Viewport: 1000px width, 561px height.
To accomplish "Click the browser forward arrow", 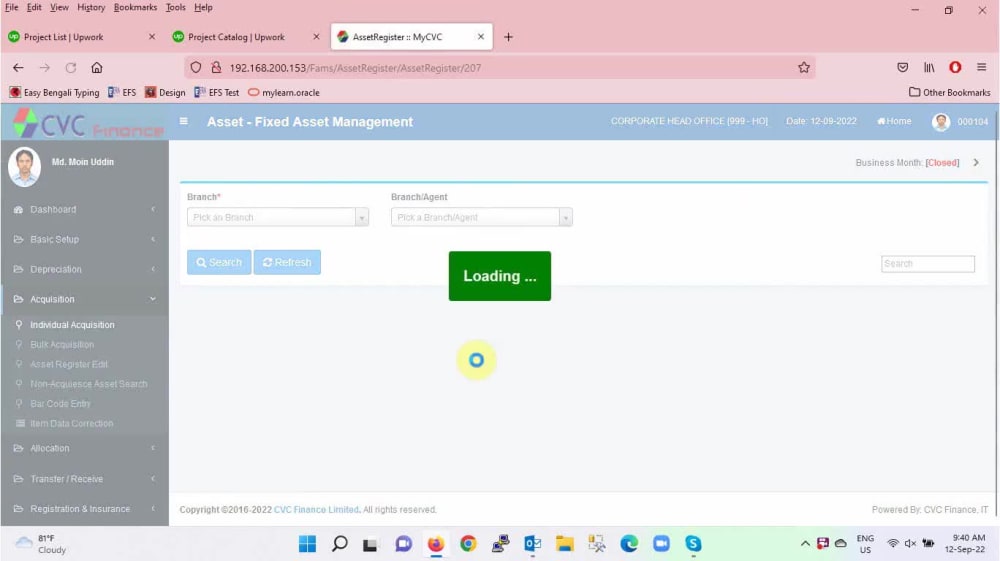I will click(x=45, y=68).
